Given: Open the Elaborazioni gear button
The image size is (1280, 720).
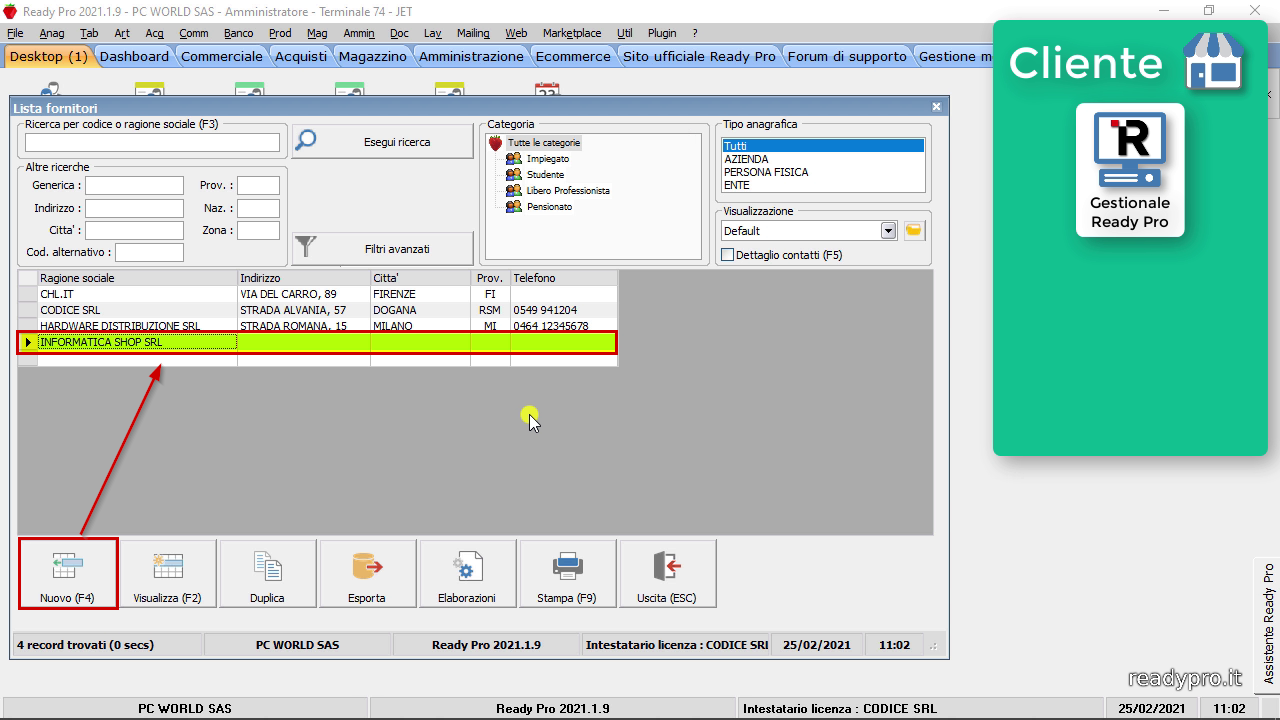Looking at the screenshot, I should [468, 574].
